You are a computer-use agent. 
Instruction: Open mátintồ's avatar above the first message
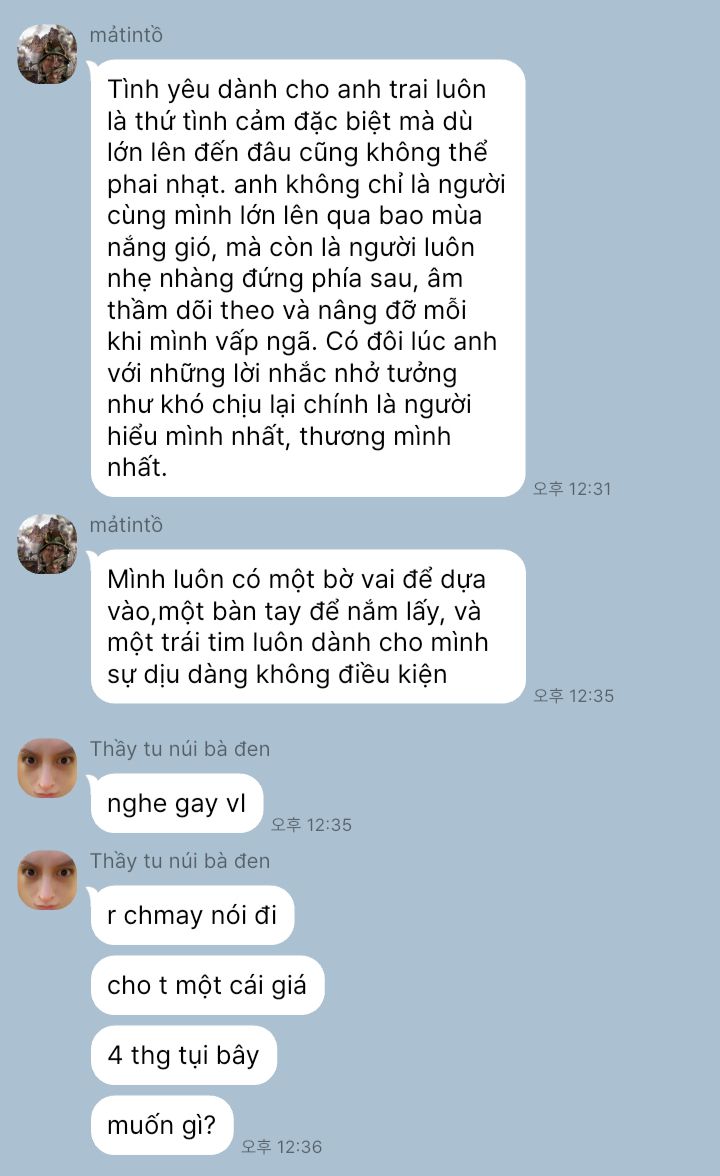[47, 54]
